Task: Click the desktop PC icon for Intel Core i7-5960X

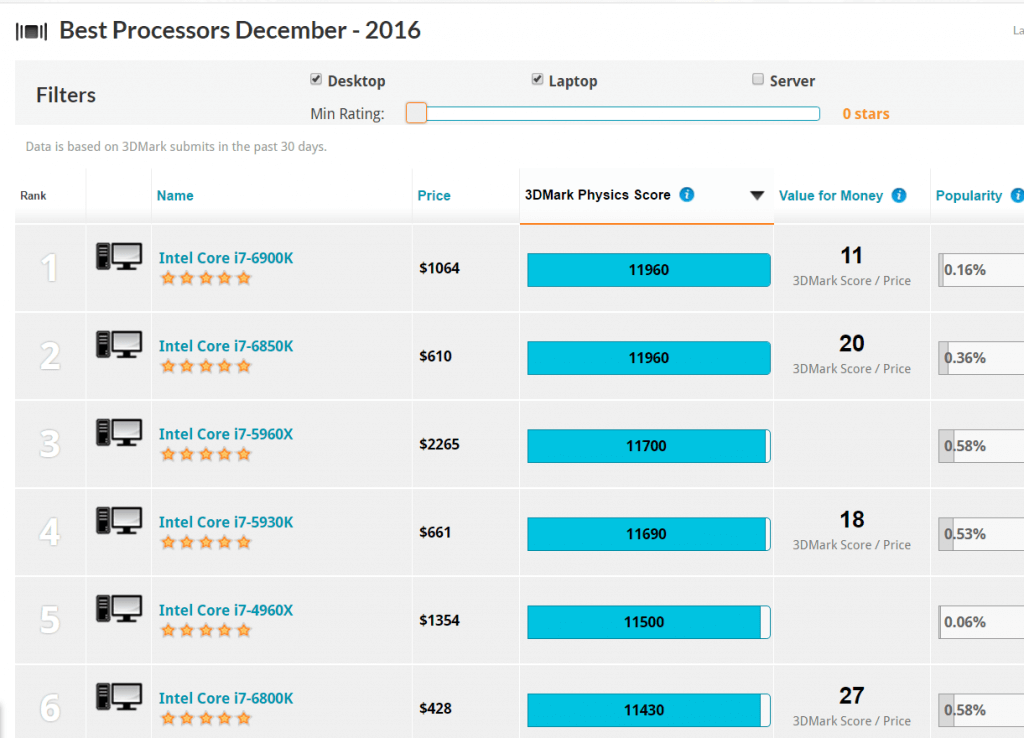Action: coord(119,432)
